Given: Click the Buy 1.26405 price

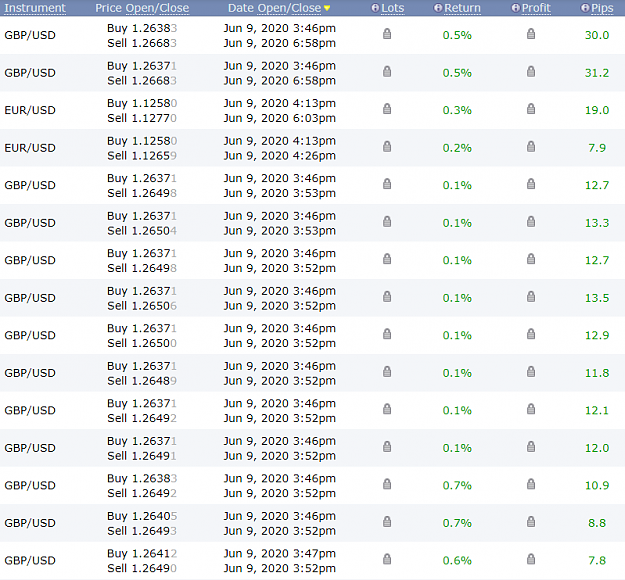Looking at the screenshot, I should 142,516.
